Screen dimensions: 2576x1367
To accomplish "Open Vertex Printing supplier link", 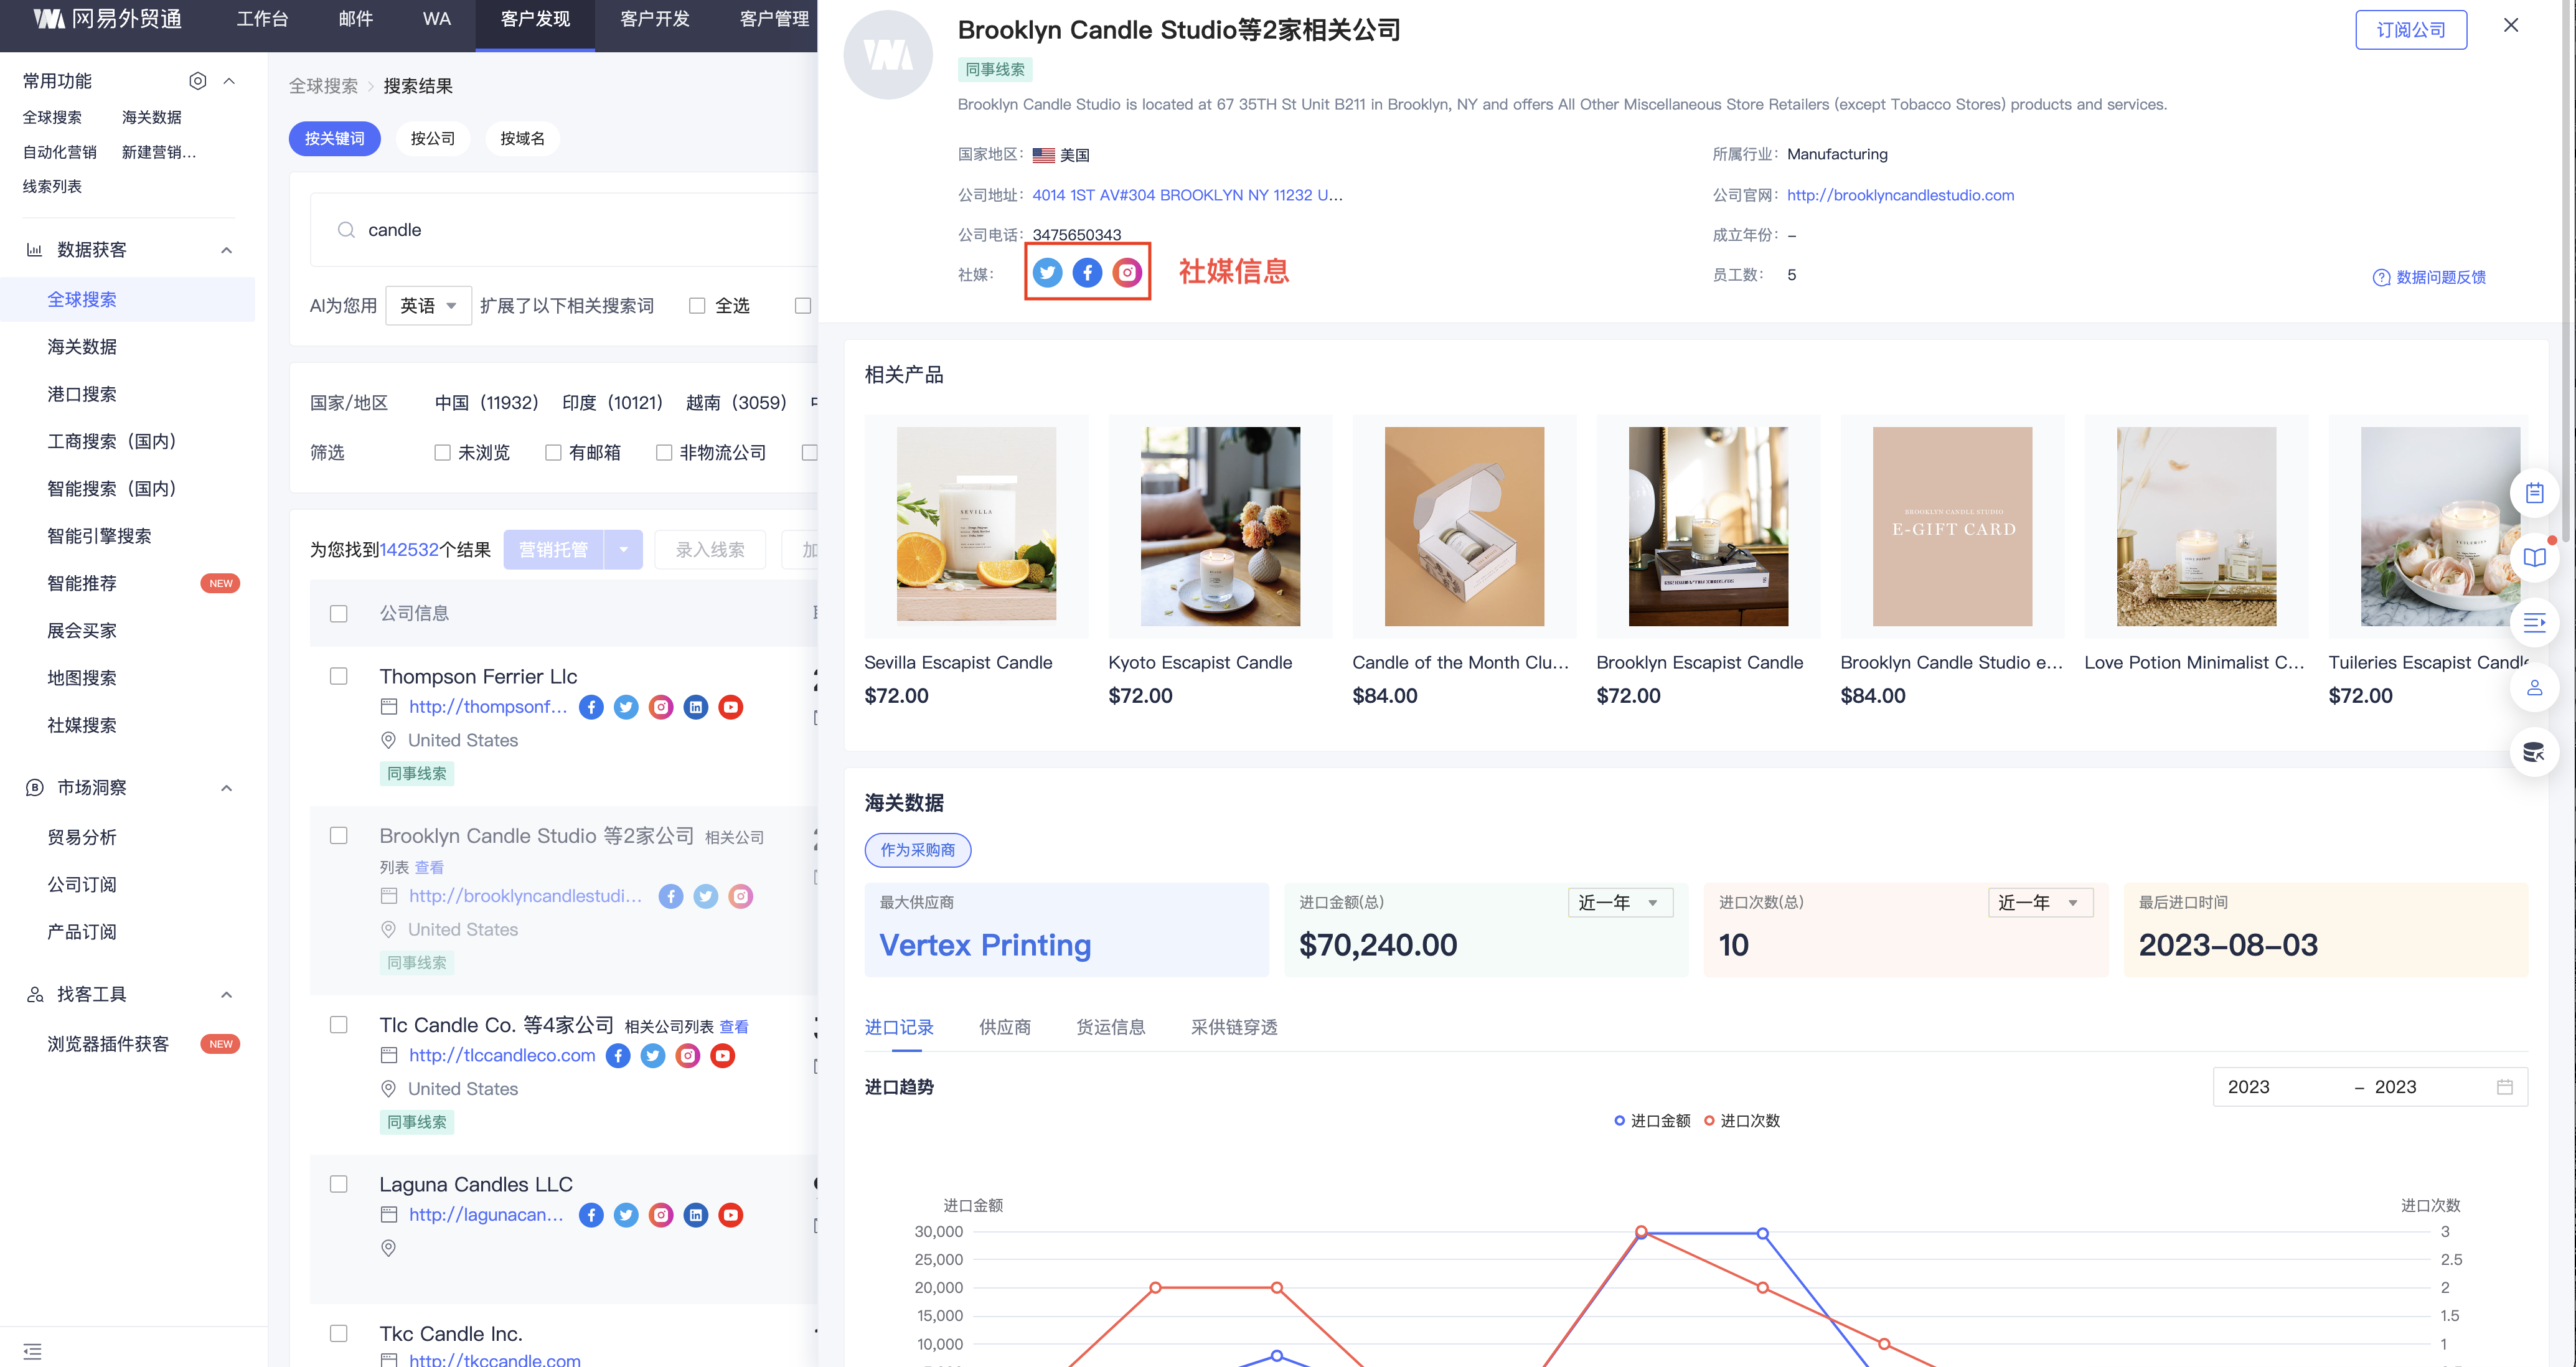I will (x=985, y=945).
